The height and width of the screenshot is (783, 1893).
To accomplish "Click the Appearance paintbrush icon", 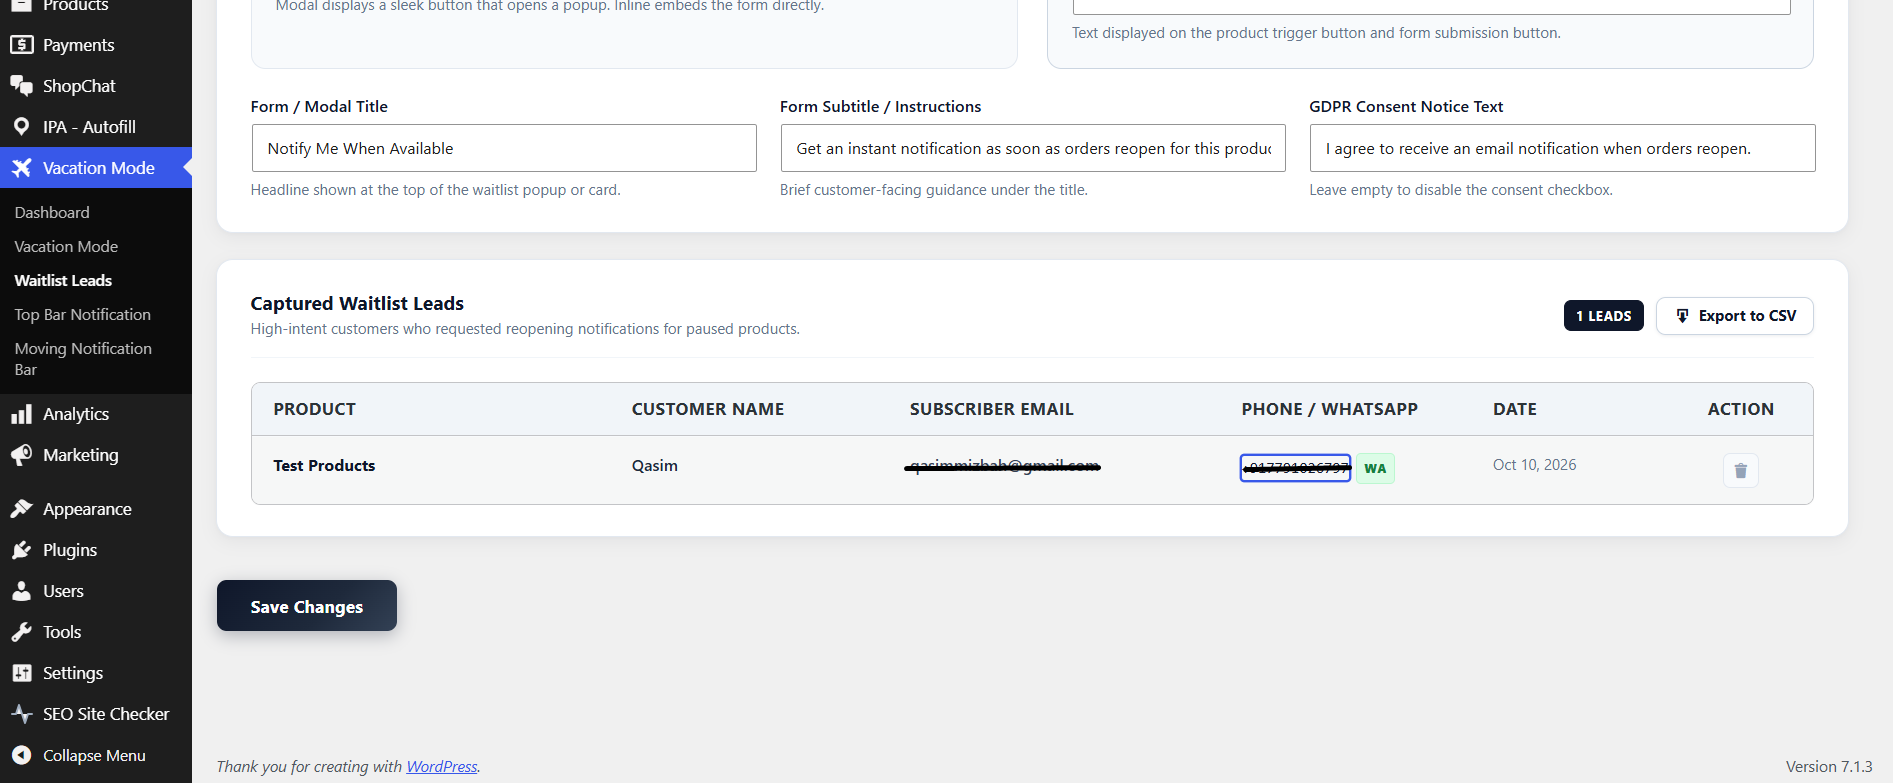I will coord(21,509).
